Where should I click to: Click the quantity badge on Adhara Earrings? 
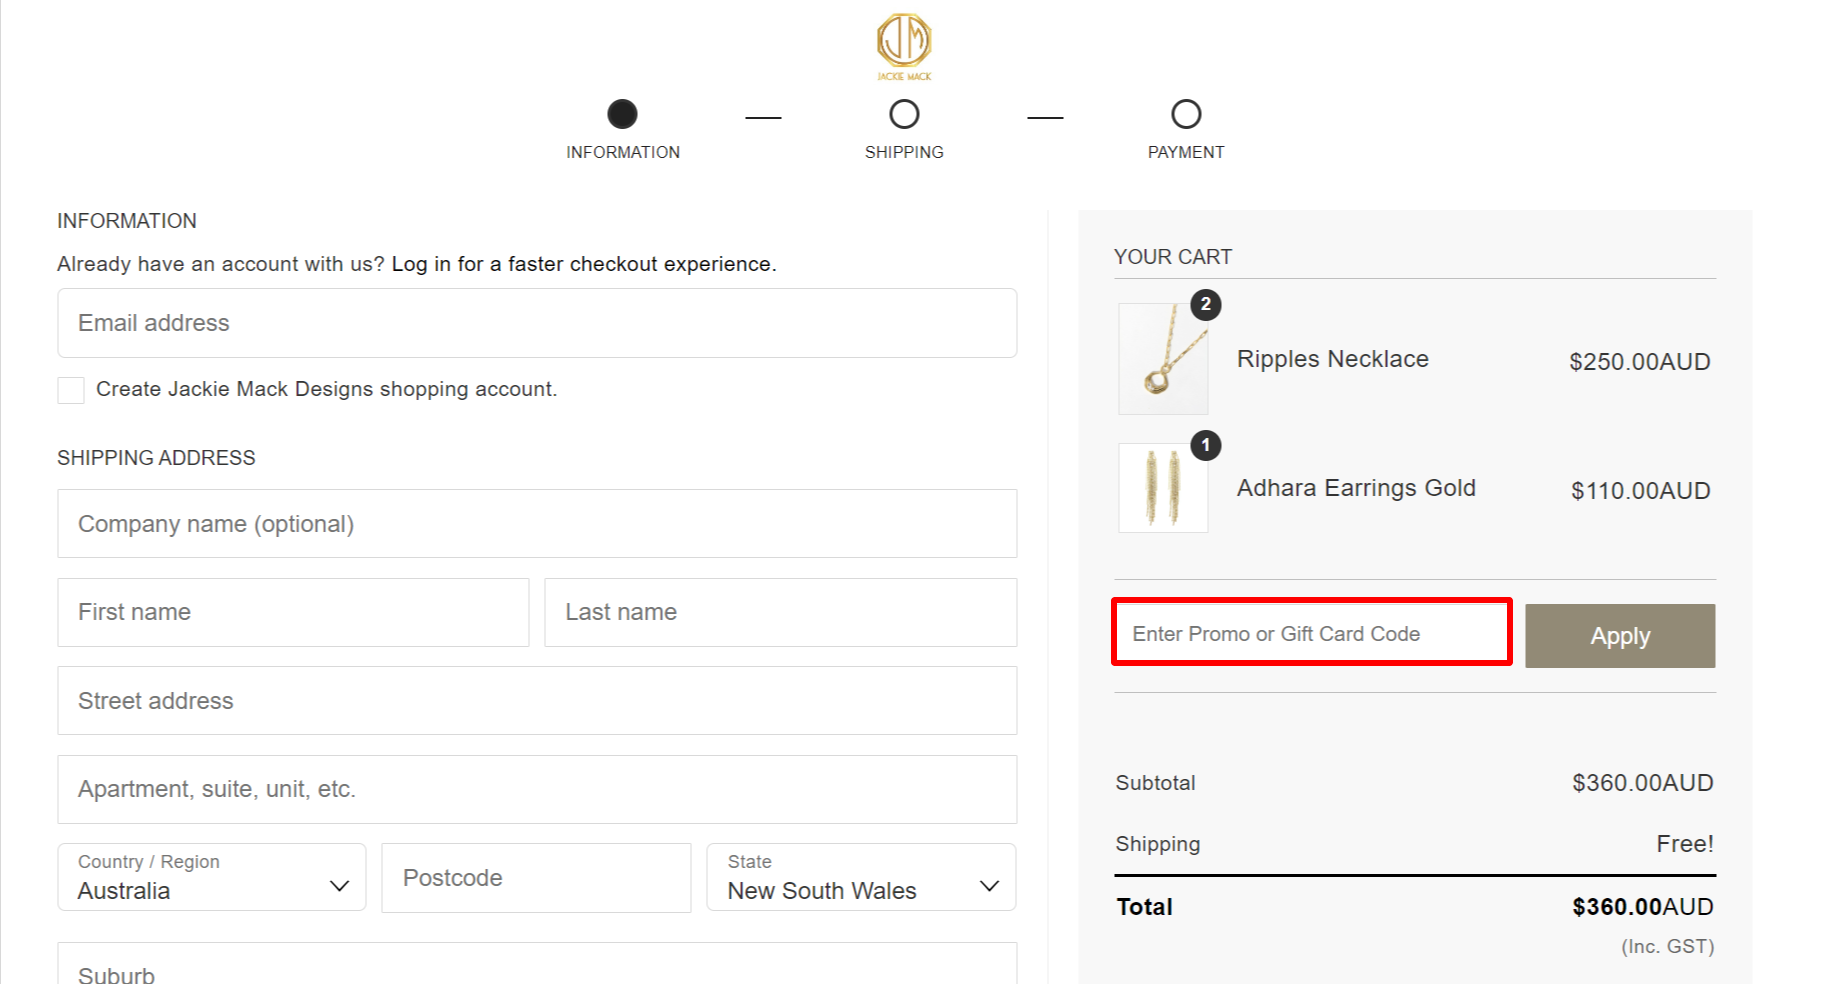1205,446
